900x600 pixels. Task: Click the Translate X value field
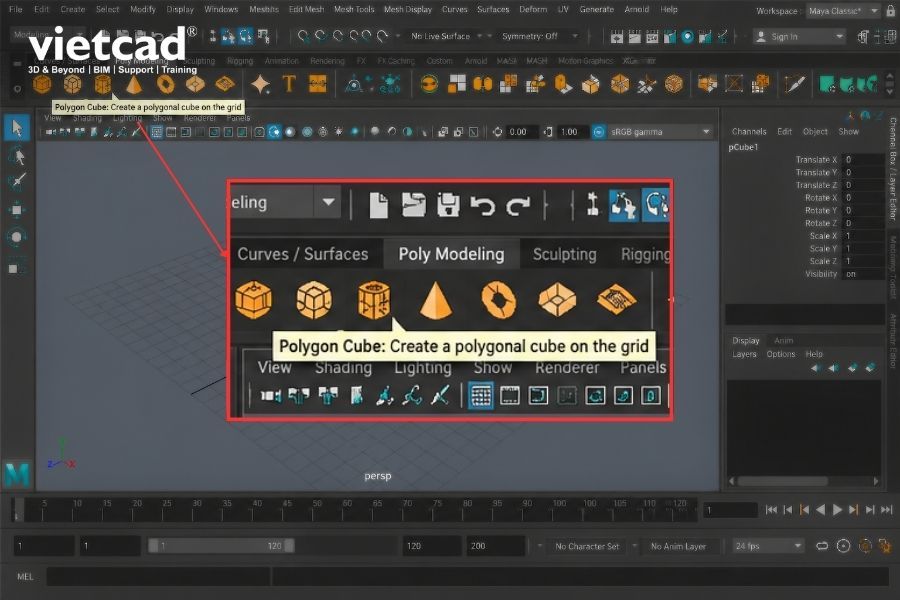(863, 160)
